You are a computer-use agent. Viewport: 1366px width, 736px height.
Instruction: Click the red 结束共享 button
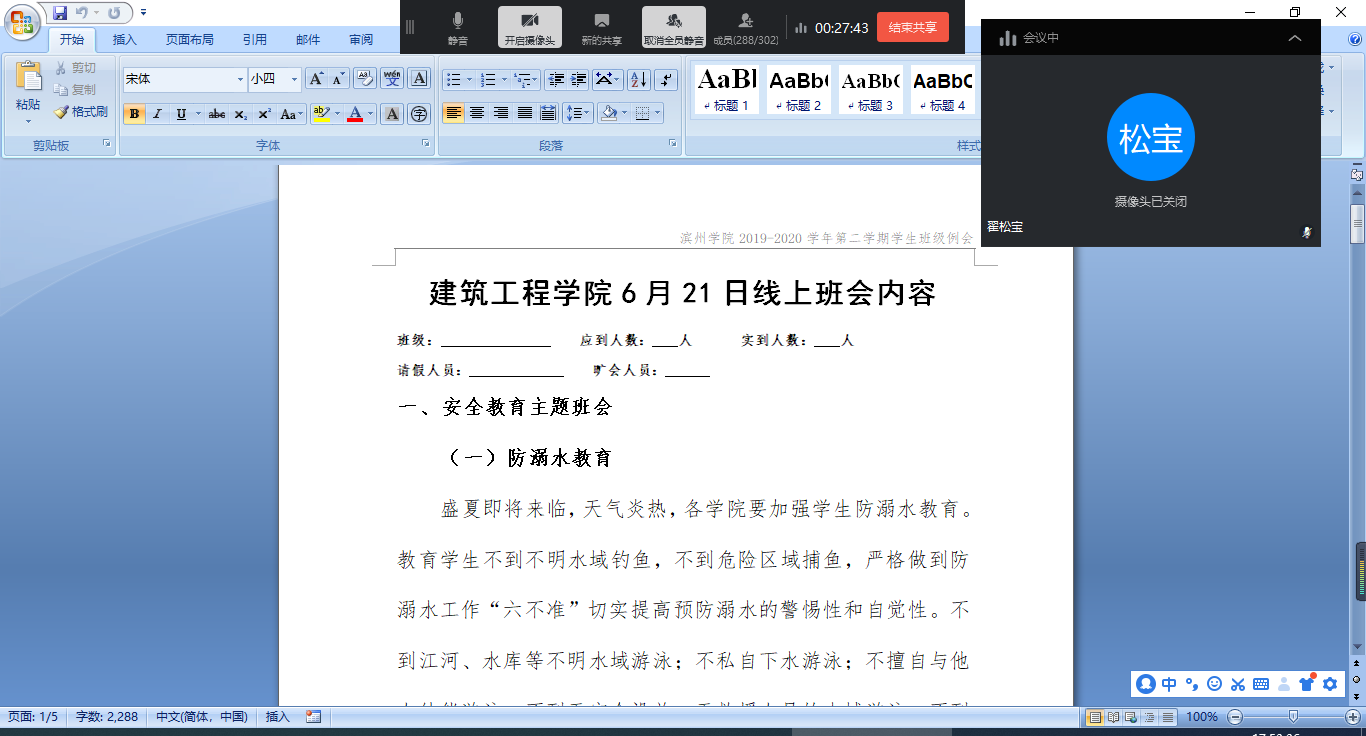[x=912, y=27]
